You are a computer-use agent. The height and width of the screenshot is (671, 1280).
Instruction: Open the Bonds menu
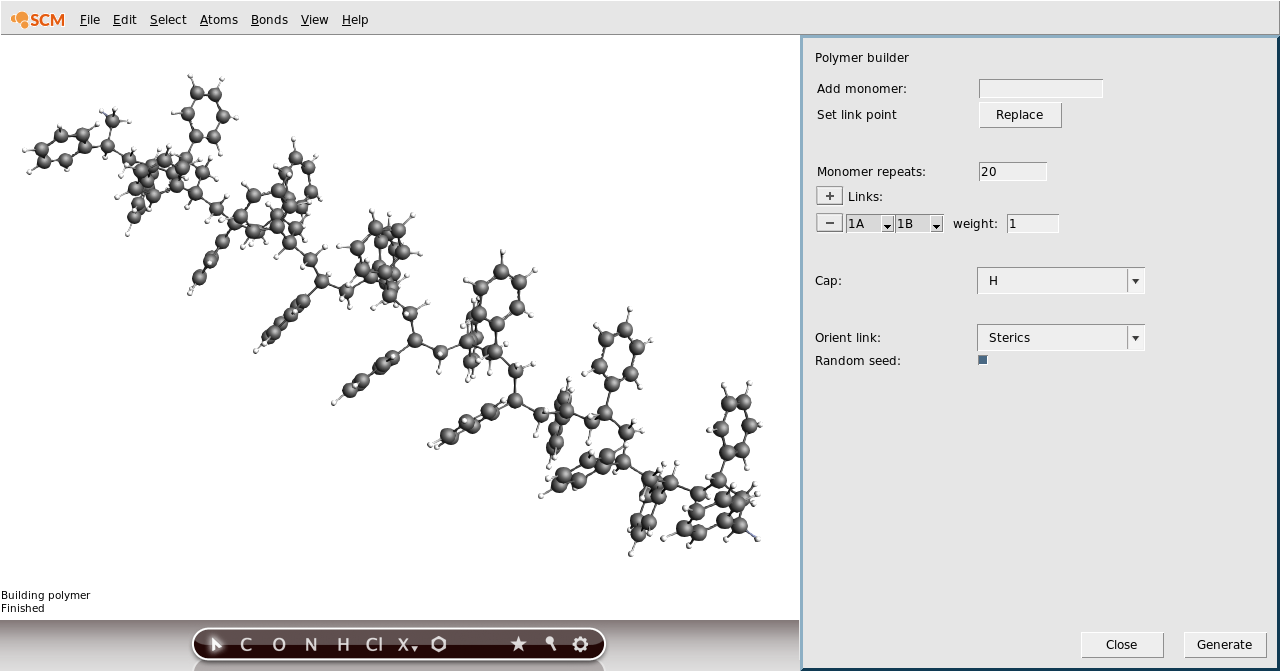[x=268, y=19]
